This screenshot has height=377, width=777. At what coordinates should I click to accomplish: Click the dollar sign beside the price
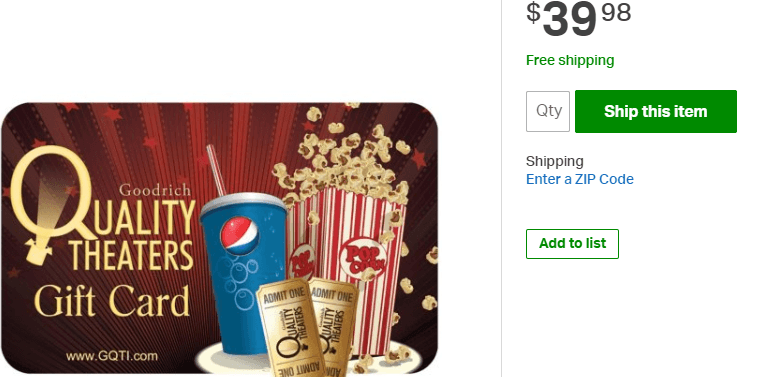pos(533,12)
